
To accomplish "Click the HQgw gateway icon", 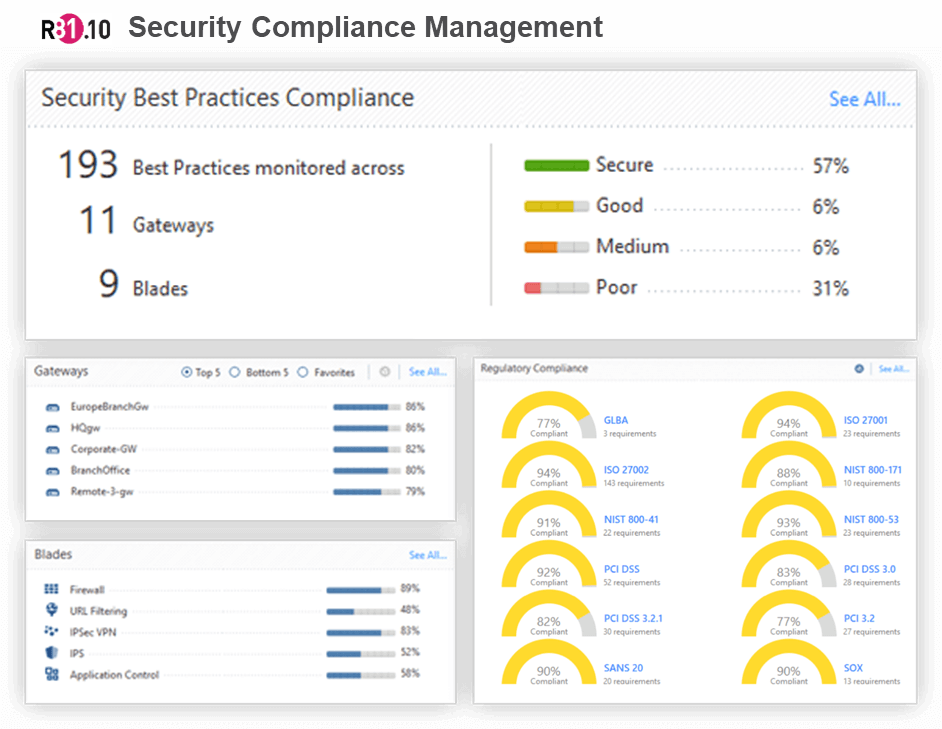I will [x=53, y=429].
